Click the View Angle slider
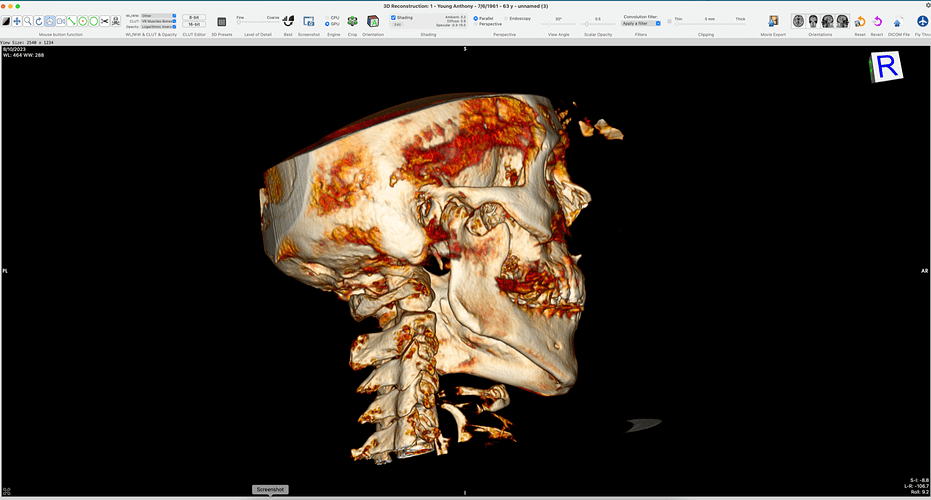 coord(558,24)
